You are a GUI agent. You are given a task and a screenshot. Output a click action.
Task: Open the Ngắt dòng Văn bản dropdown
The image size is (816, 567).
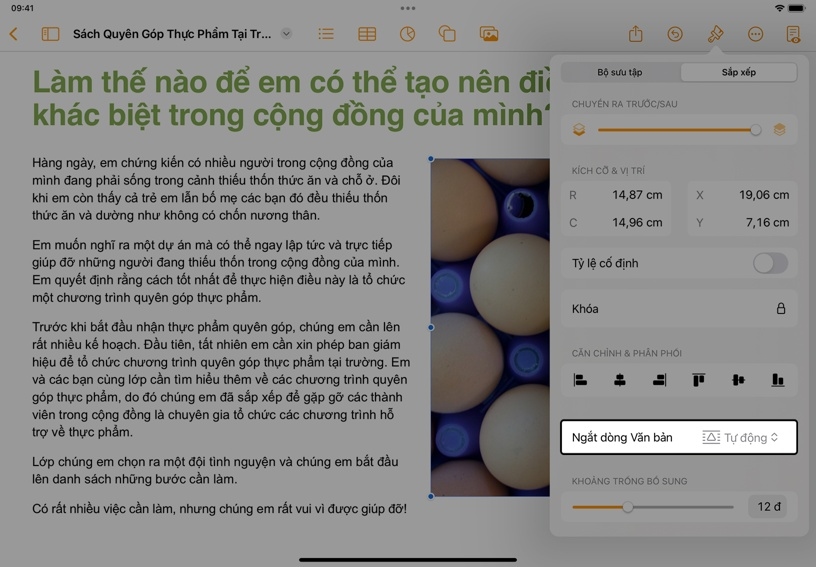(x=740, y=438)
